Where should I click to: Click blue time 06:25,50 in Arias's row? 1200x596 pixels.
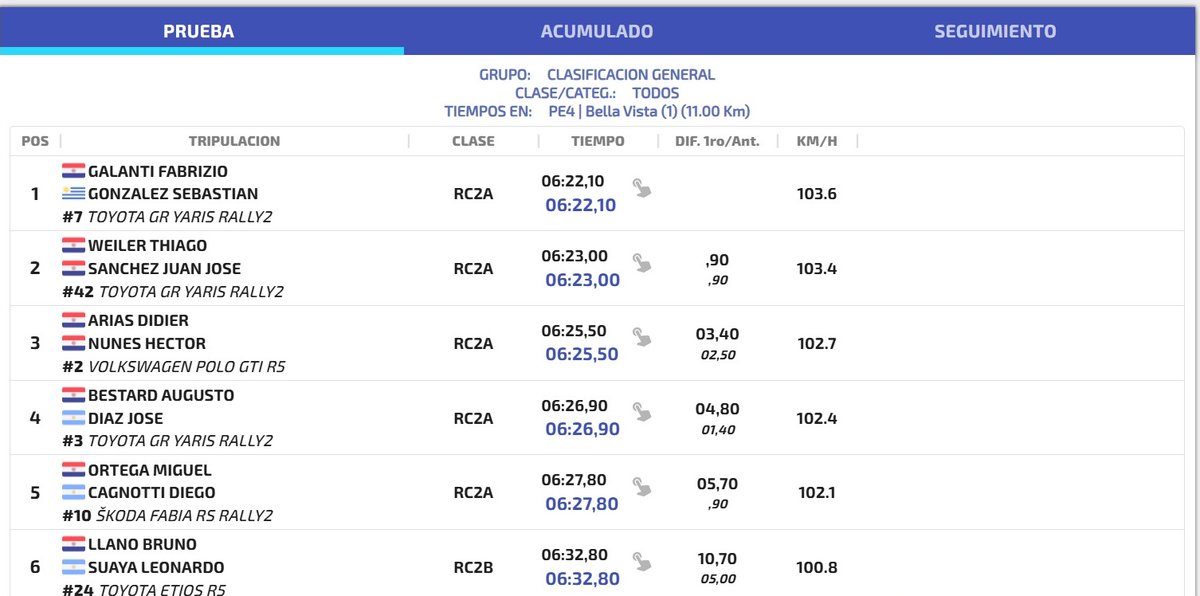tap(582, 354)
